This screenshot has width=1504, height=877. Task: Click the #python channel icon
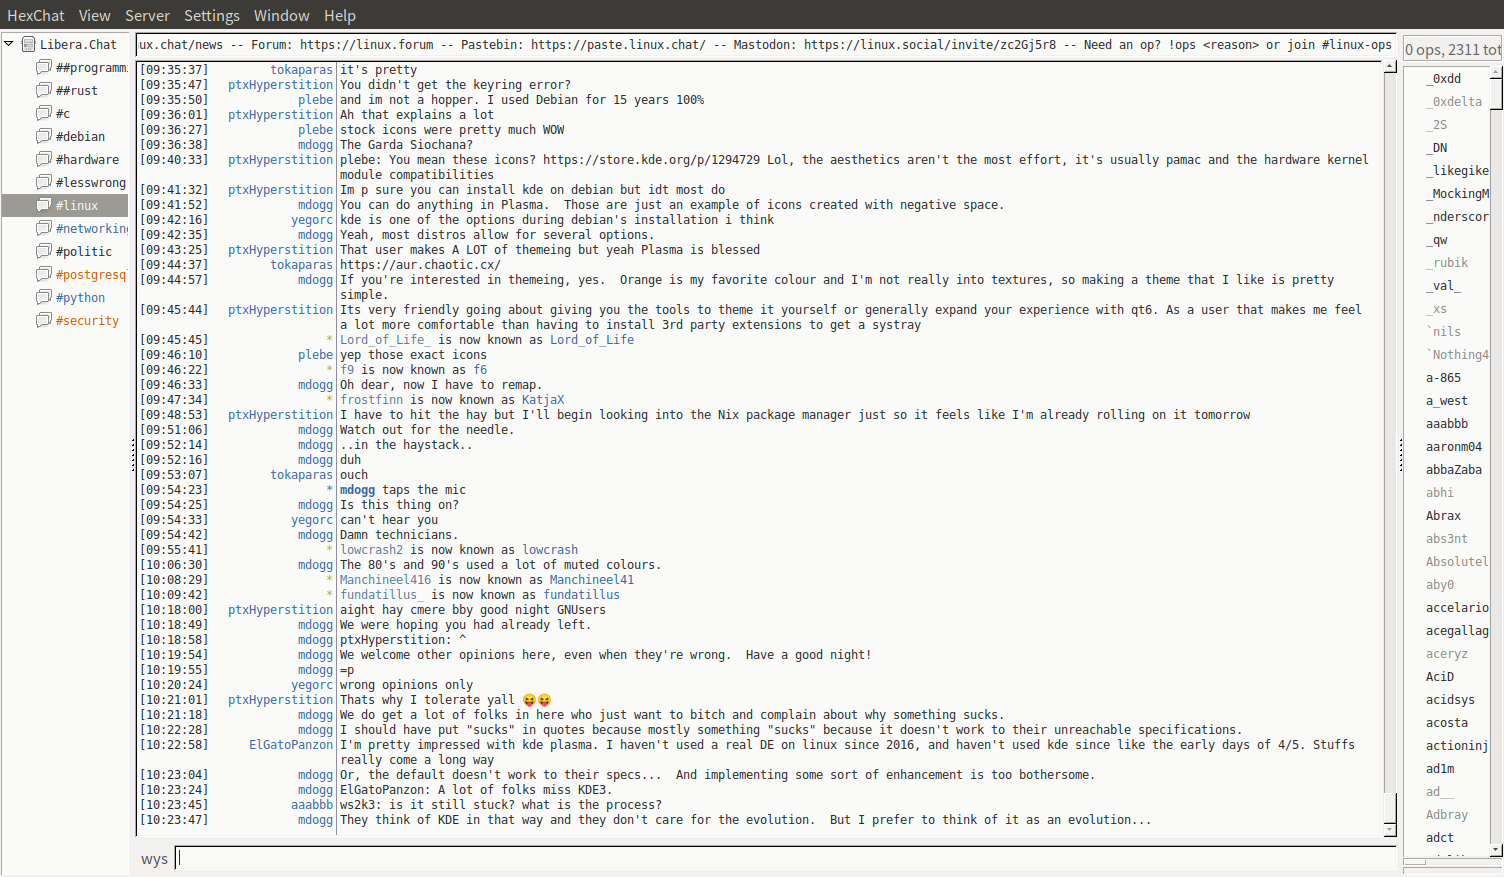[44, 297]
